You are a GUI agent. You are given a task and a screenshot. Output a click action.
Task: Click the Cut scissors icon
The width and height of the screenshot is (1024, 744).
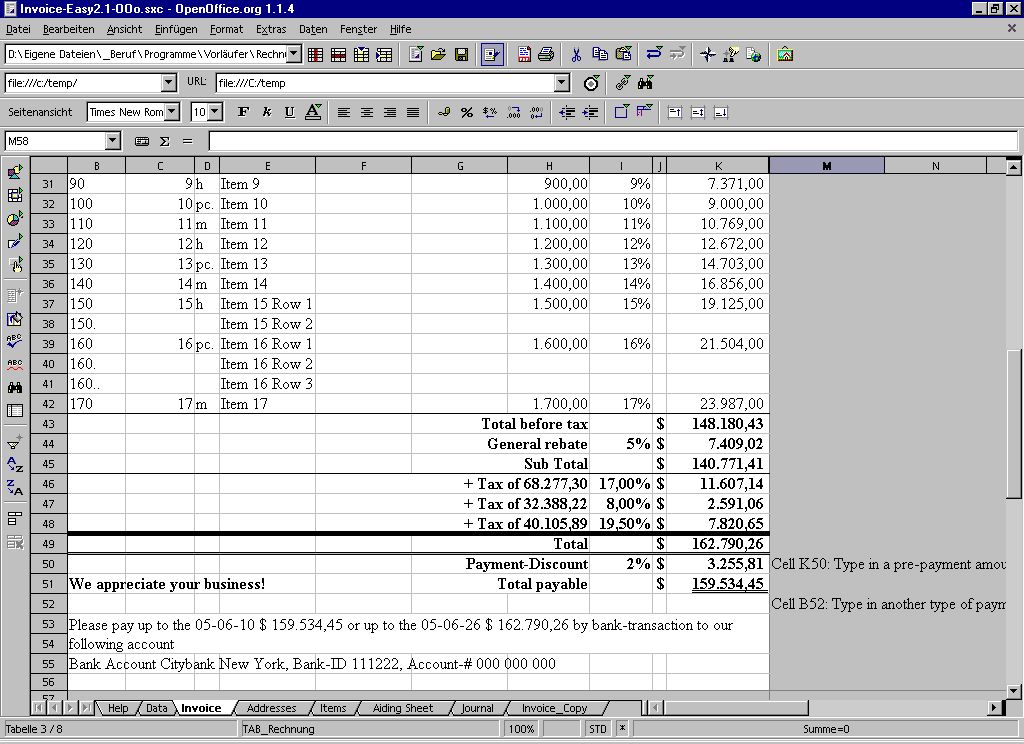[x=577, y=54]
